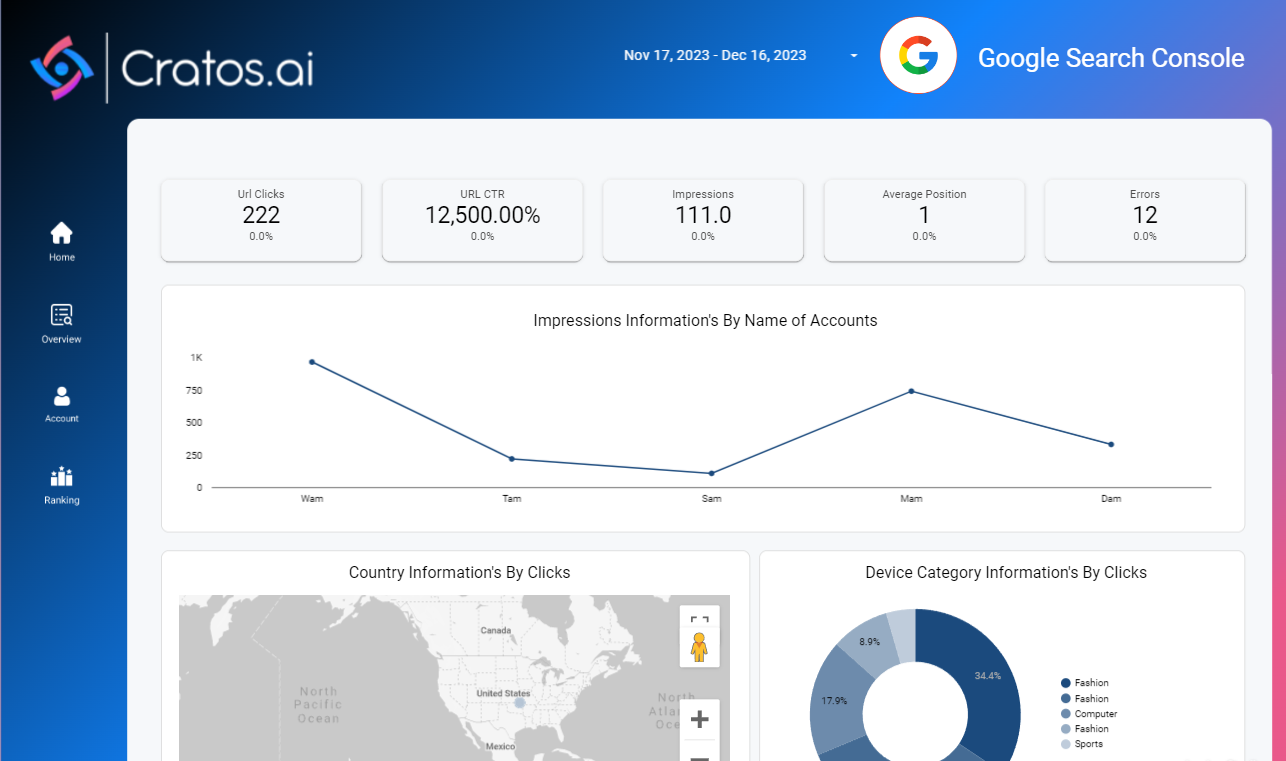This screenshot has width=1286, height=761.
Task: Click the Canada label on the map
Action: coord(496,631)
